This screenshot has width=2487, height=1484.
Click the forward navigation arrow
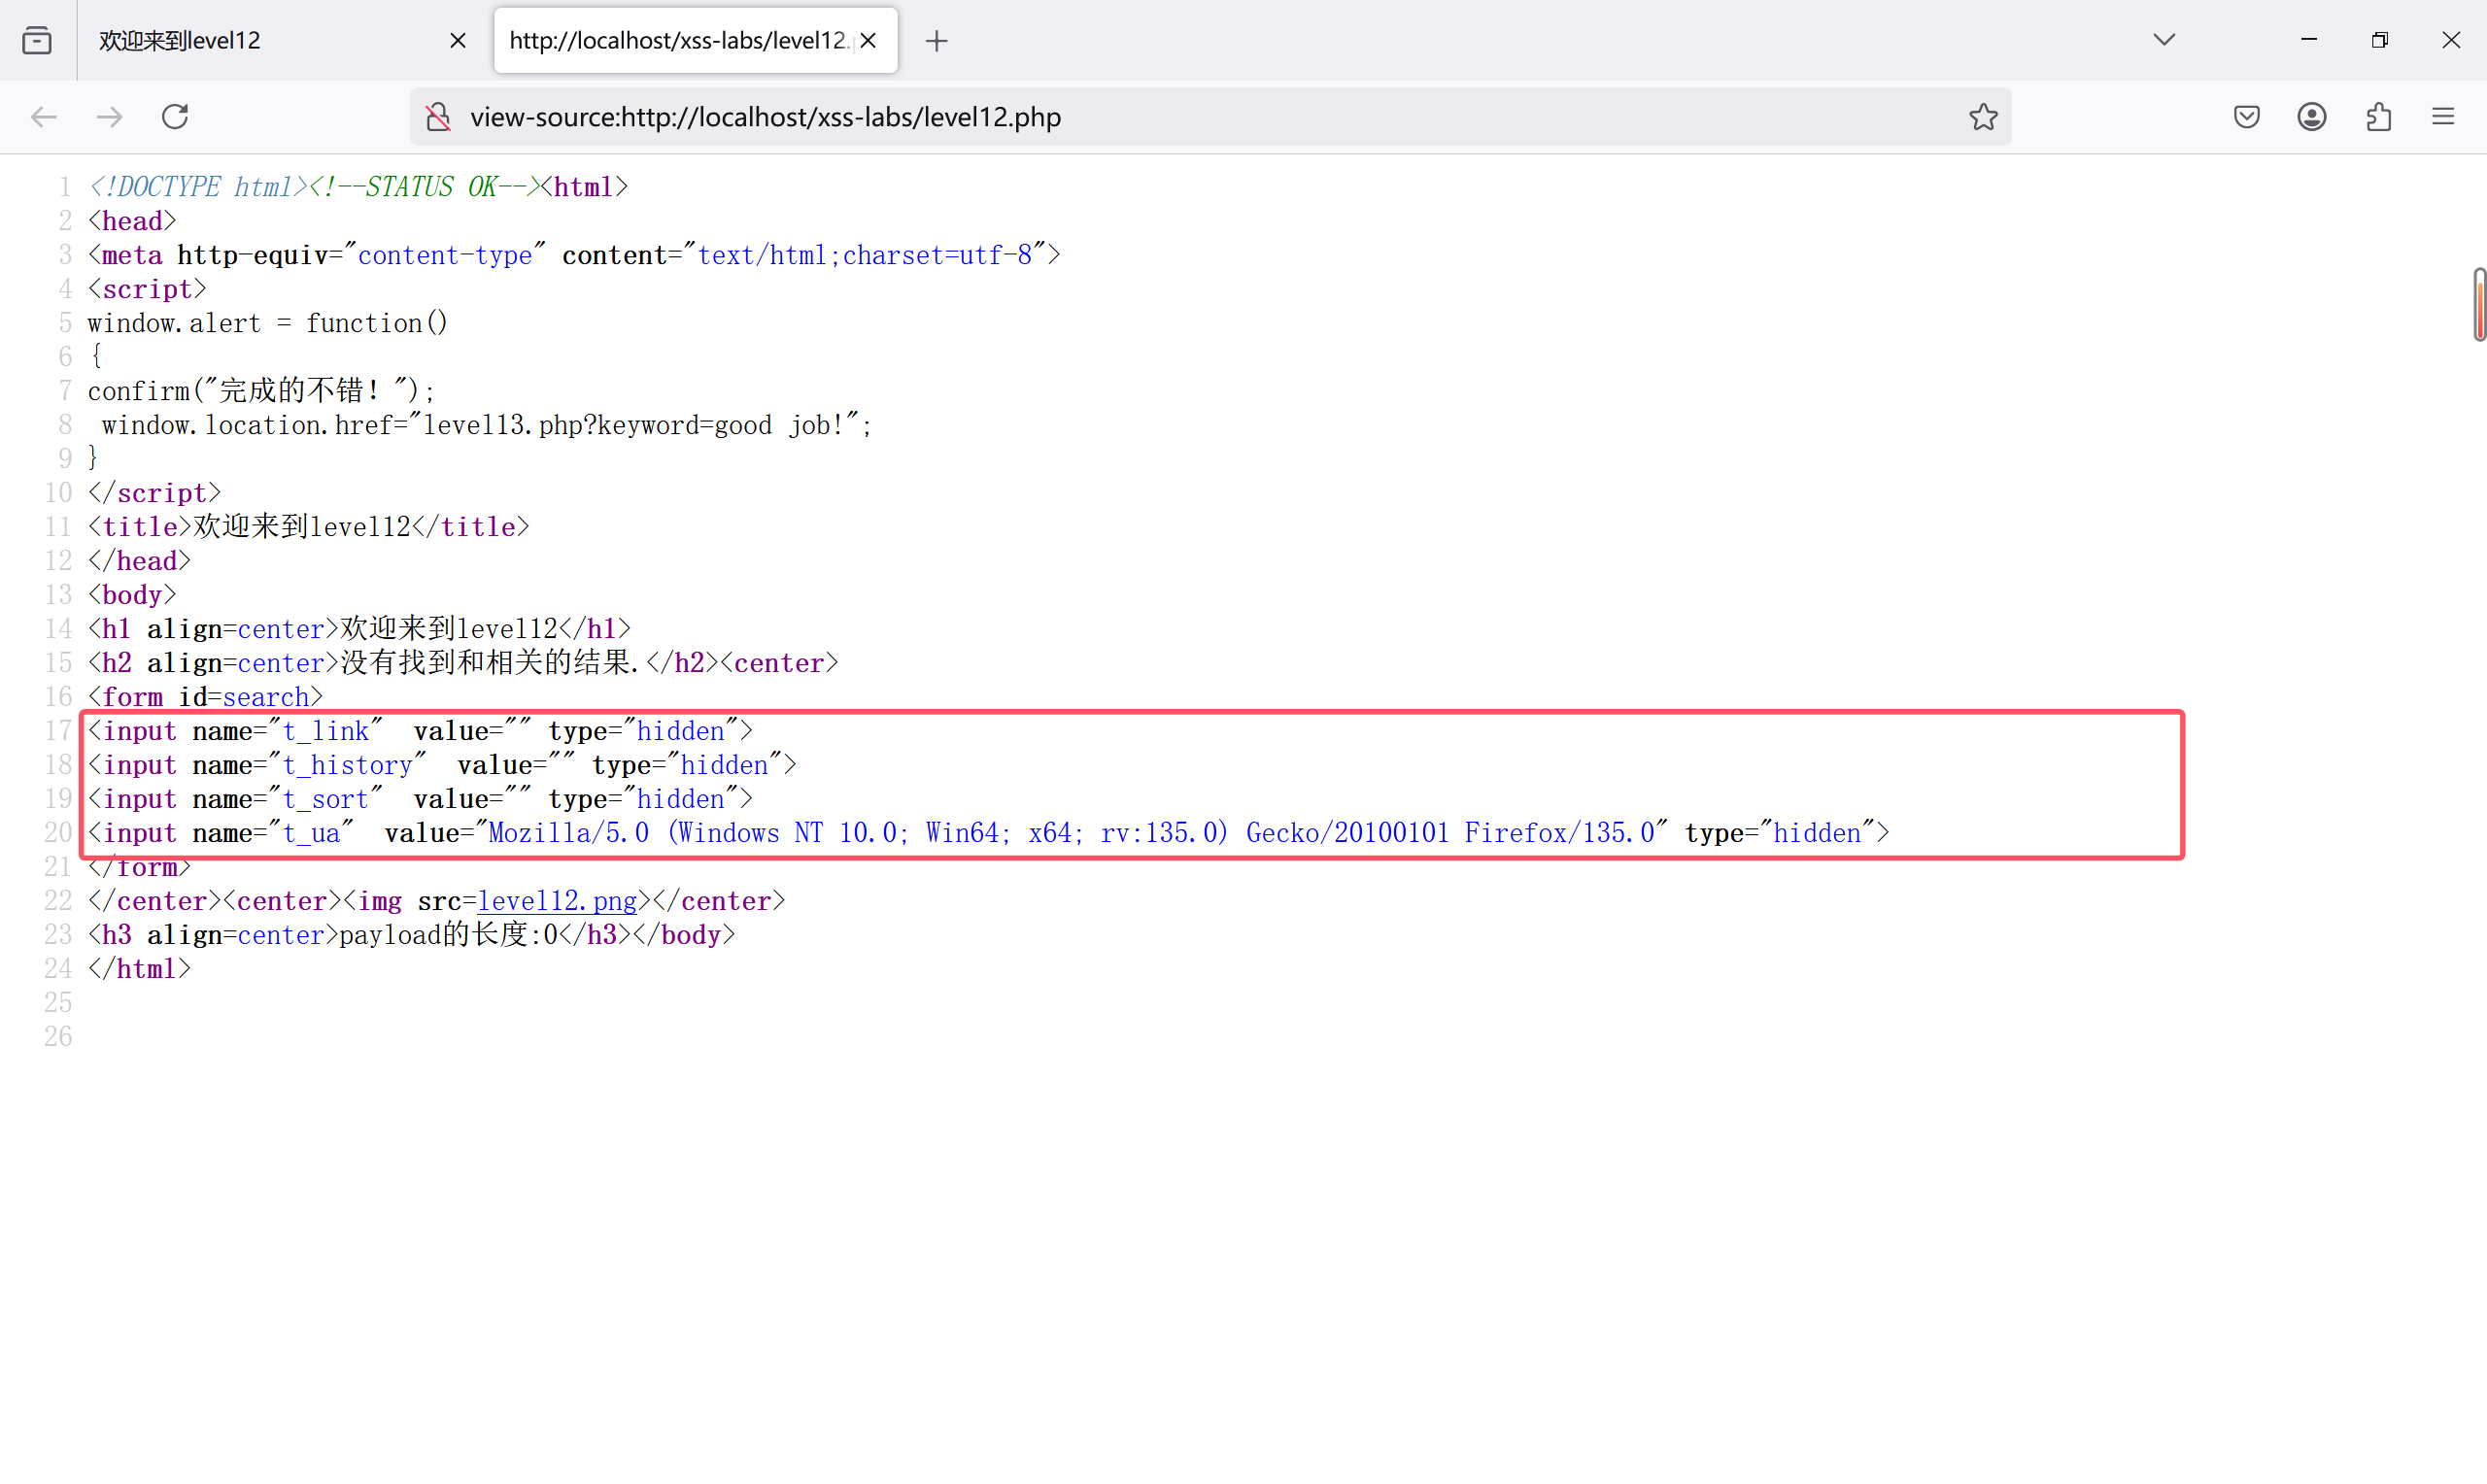coord(109,117)
